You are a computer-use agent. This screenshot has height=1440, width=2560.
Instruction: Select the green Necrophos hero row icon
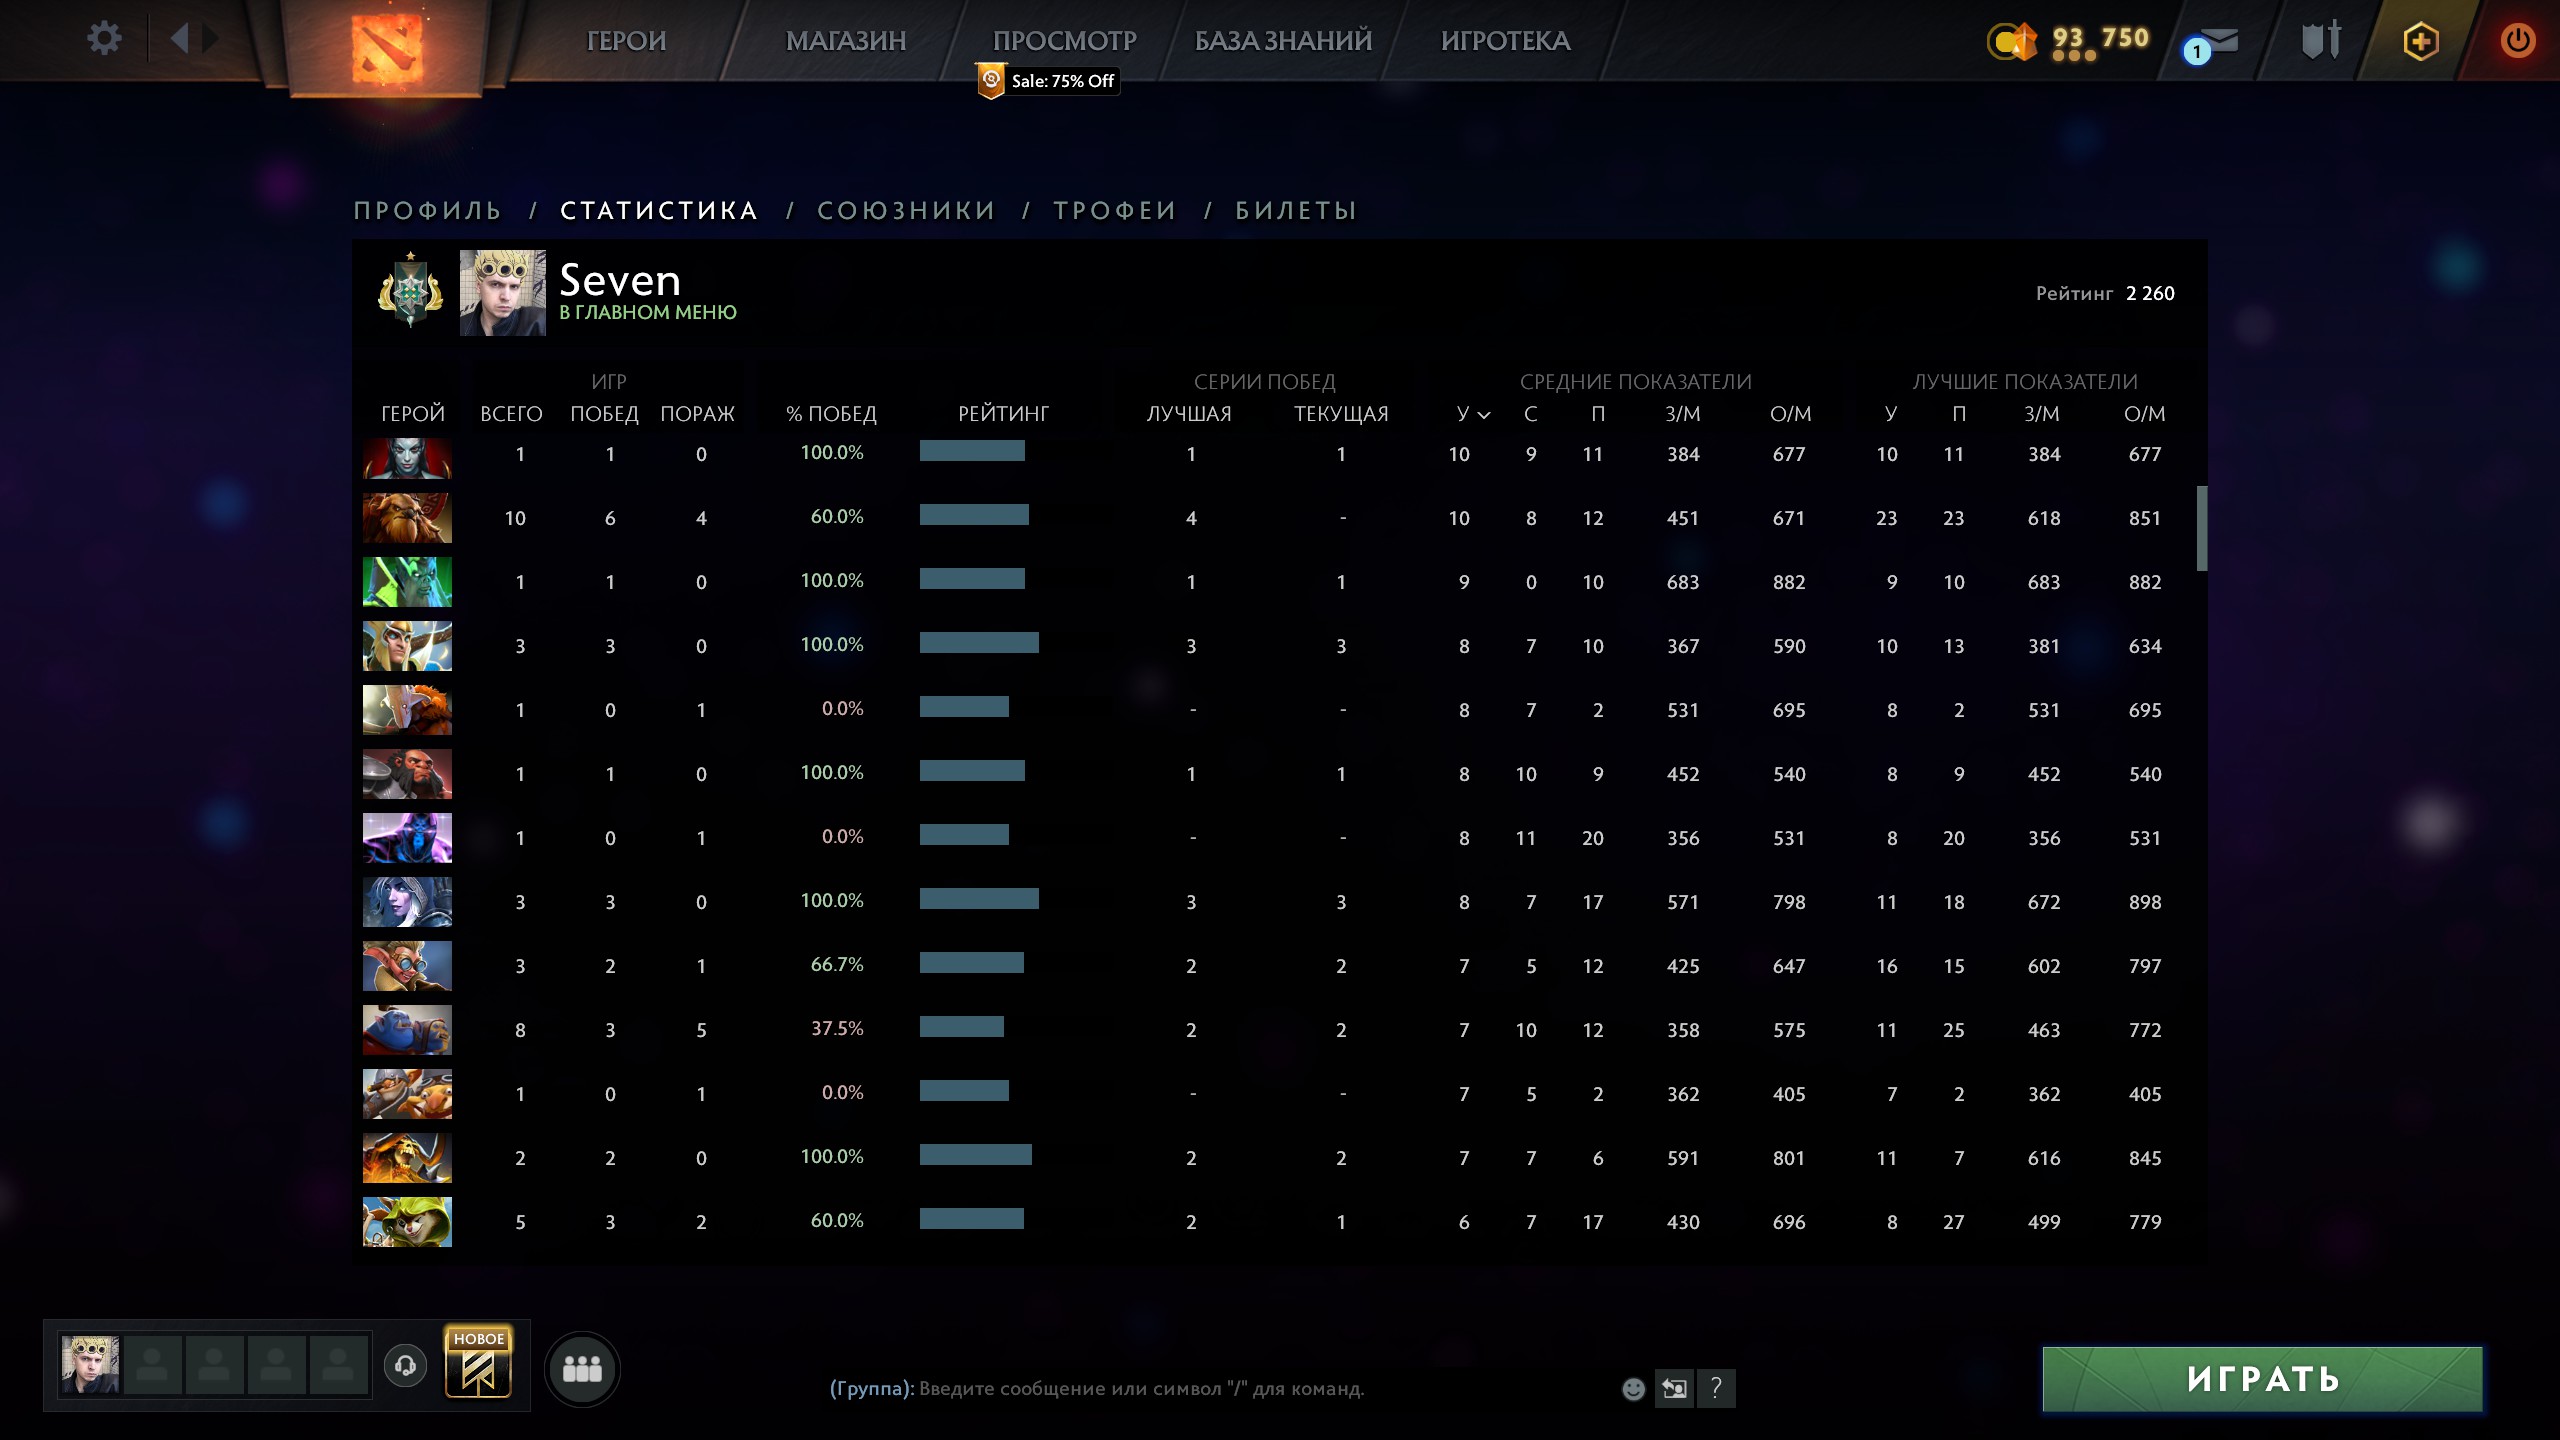407,582
